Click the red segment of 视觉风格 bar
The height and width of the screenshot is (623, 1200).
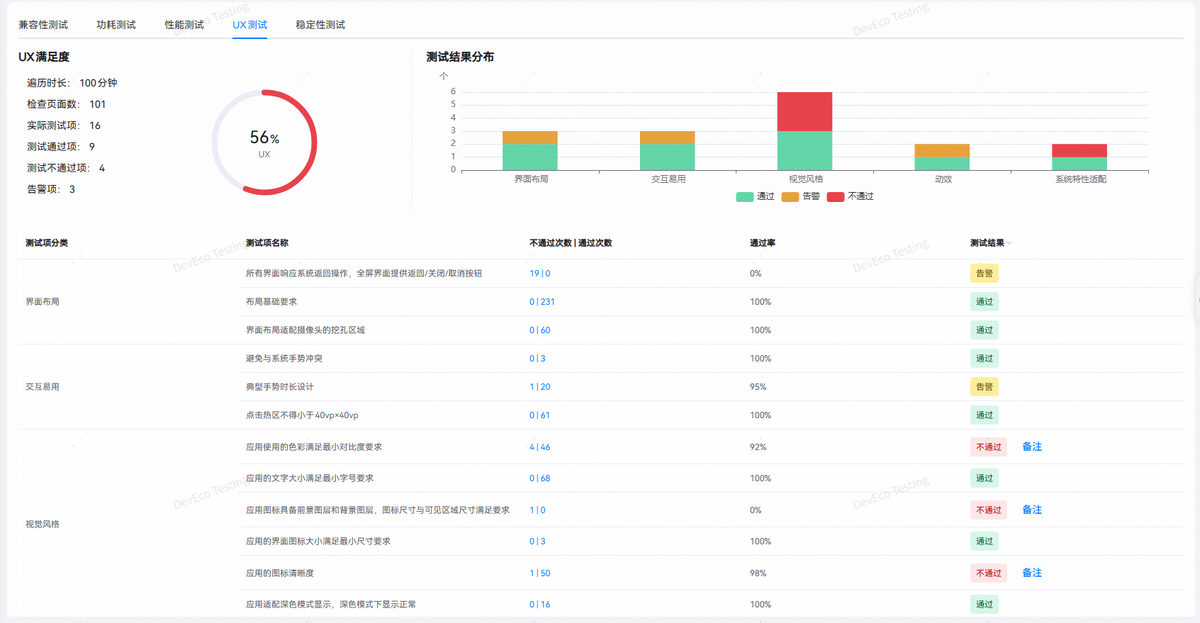point(804,111)
